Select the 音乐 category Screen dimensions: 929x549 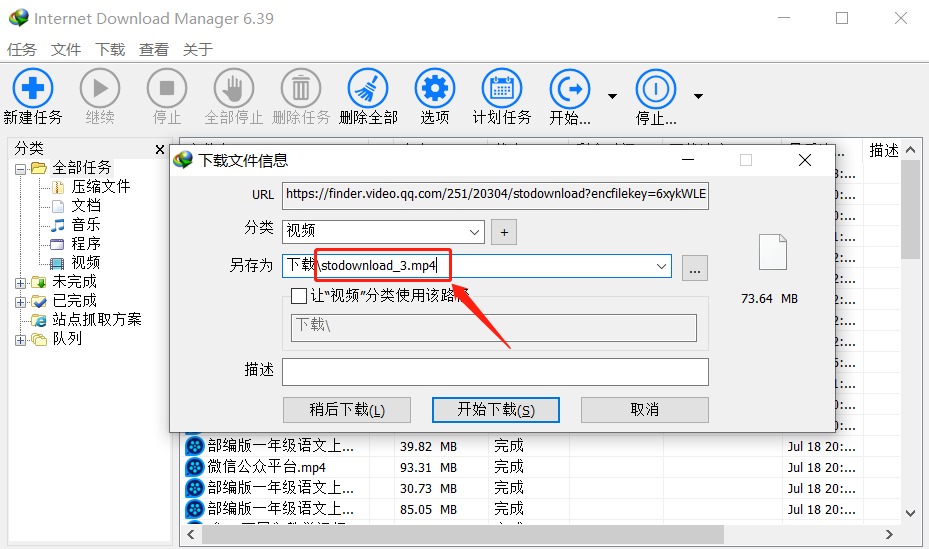86,224
